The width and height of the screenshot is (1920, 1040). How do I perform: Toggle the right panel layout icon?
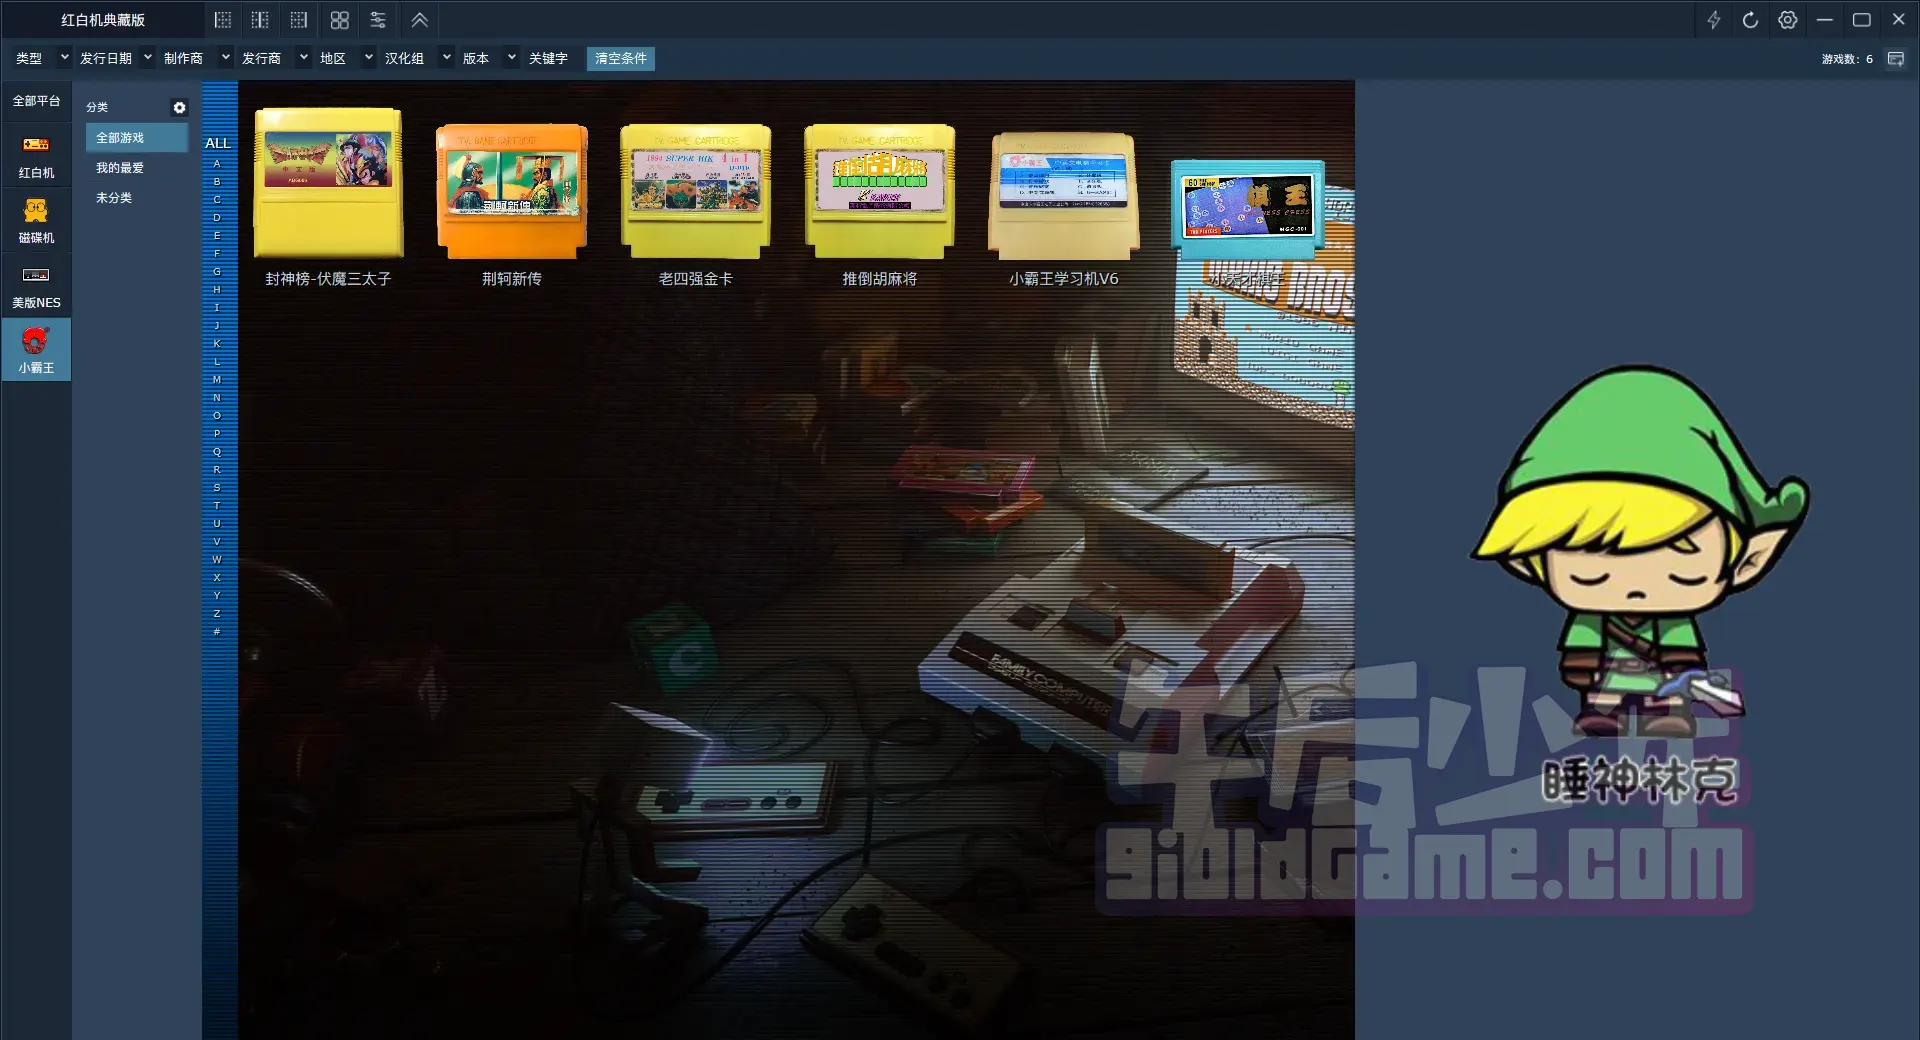pos(299,20)
